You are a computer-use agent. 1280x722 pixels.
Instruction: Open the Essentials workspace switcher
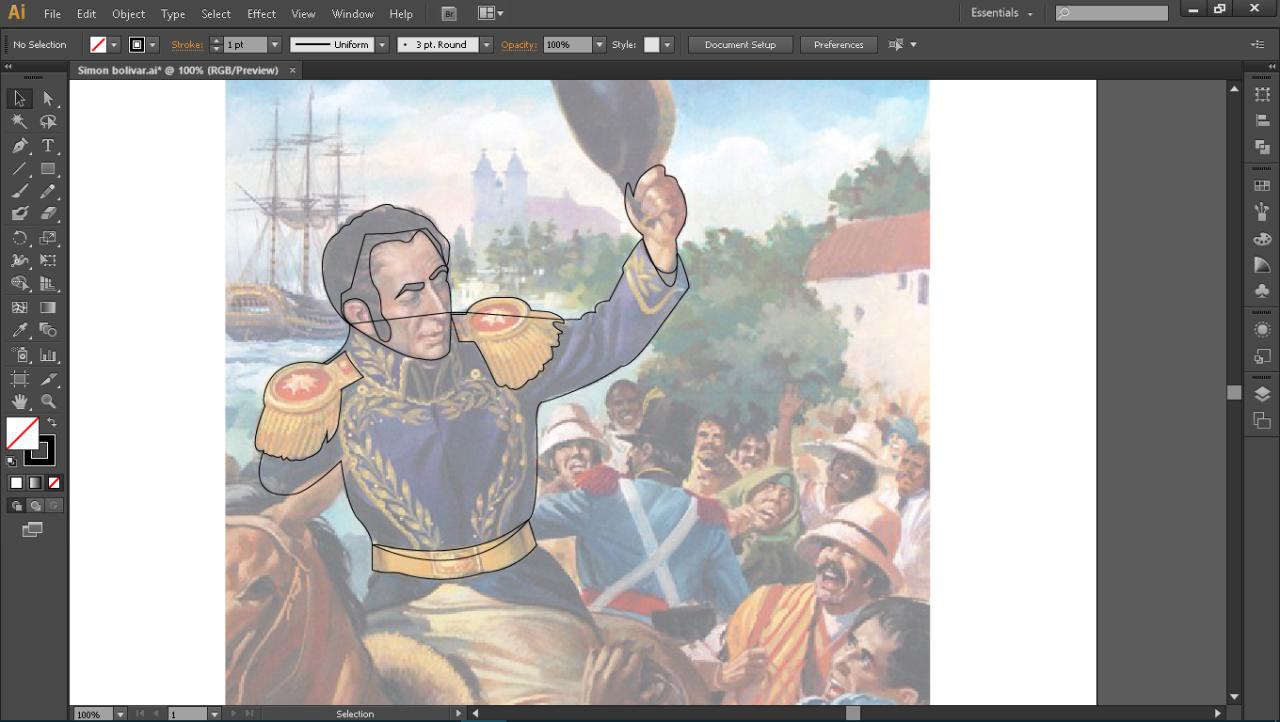(x=1002, y=13)
